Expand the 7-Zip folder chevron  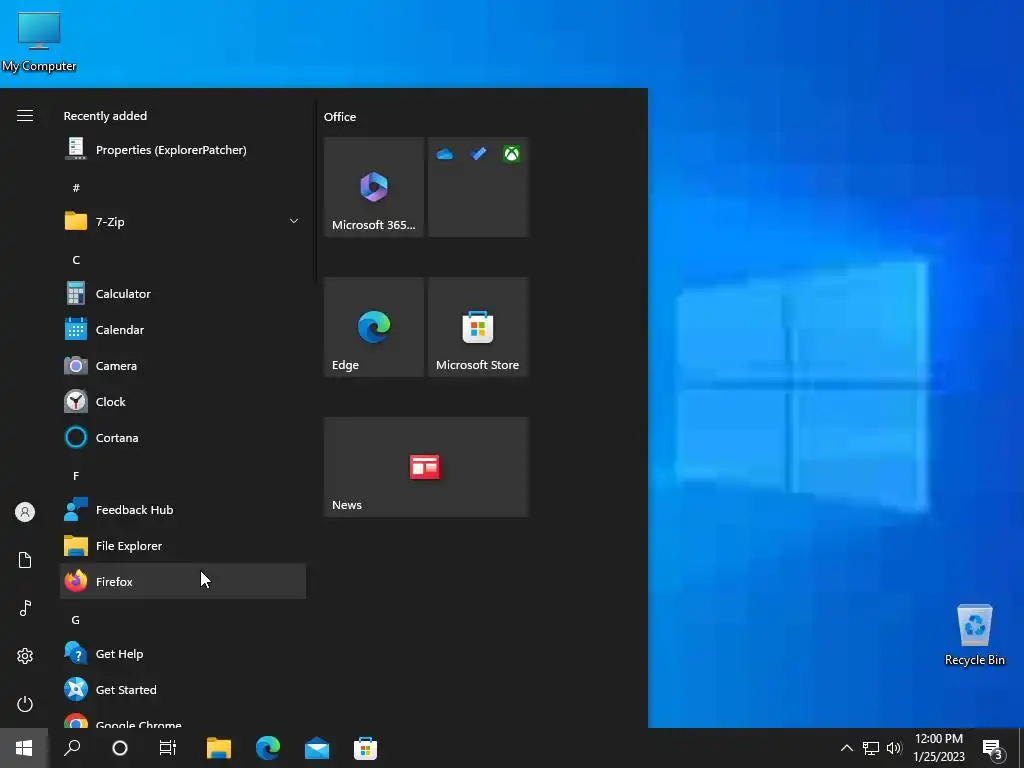[294, 221]
